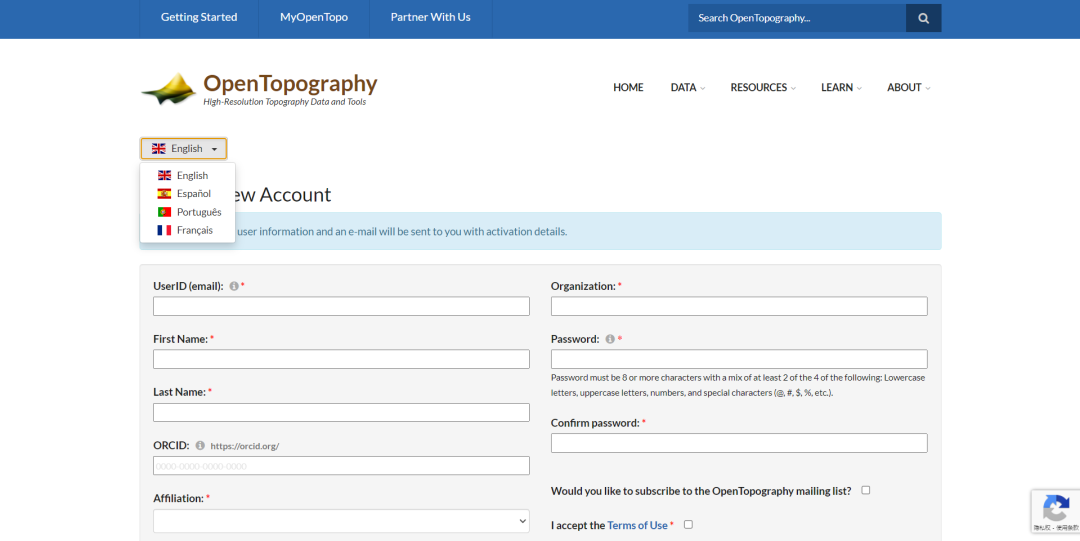Go to HOME page
Viewport: 1080px width, 541px height.
[628, 88]
